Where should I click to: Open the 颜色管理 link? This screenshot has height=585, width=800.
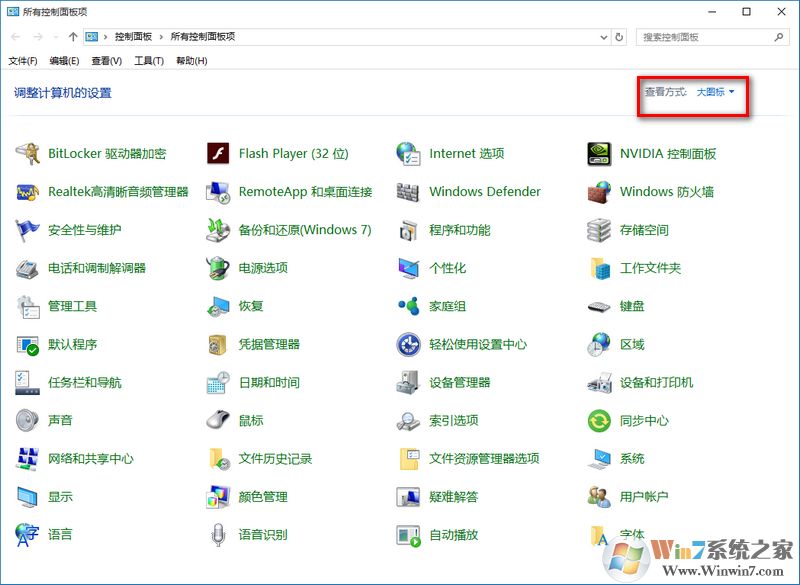pyautogui.click(x=263, y=497)
